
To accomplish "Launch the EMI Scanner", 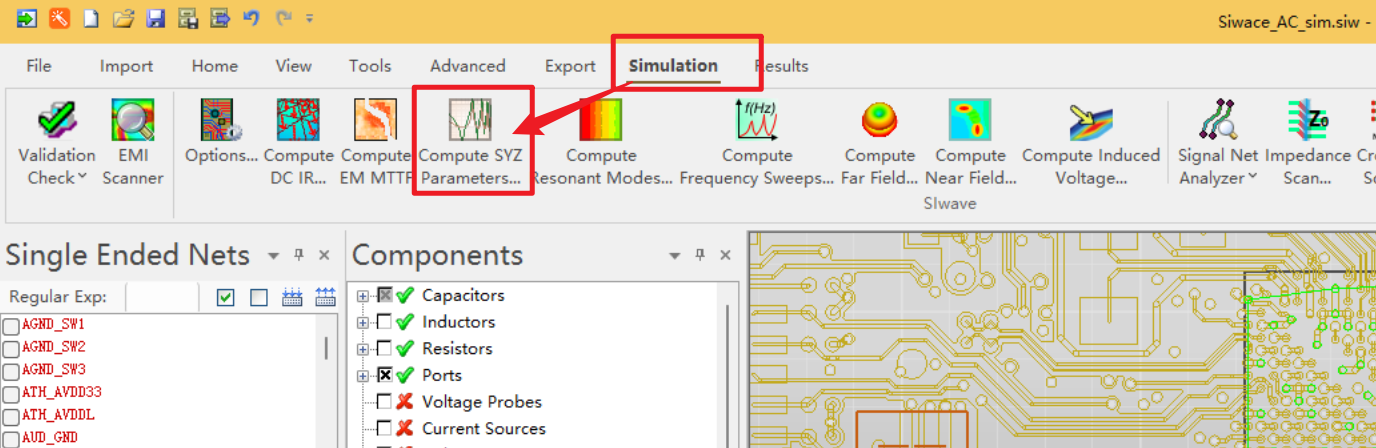I will 132,142.
